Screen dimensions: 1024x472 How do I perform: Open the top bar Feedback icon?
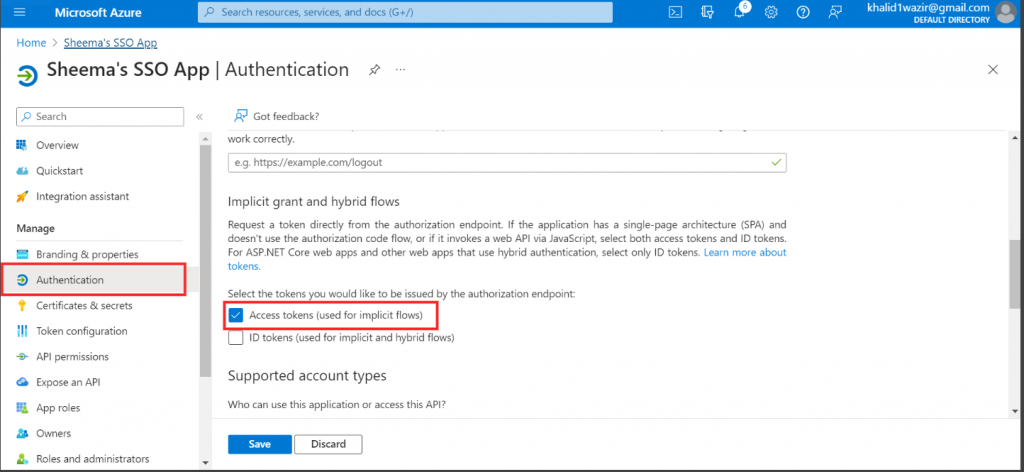pyautogui.click(x=835, y=12)
